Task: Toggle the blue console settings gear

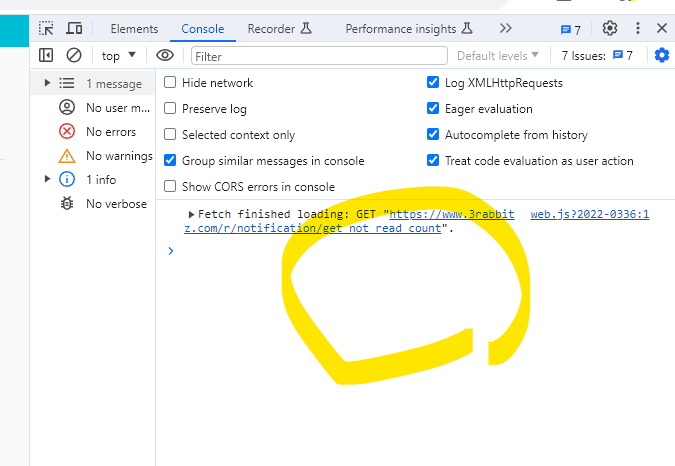Action: (x=662, y=56)
